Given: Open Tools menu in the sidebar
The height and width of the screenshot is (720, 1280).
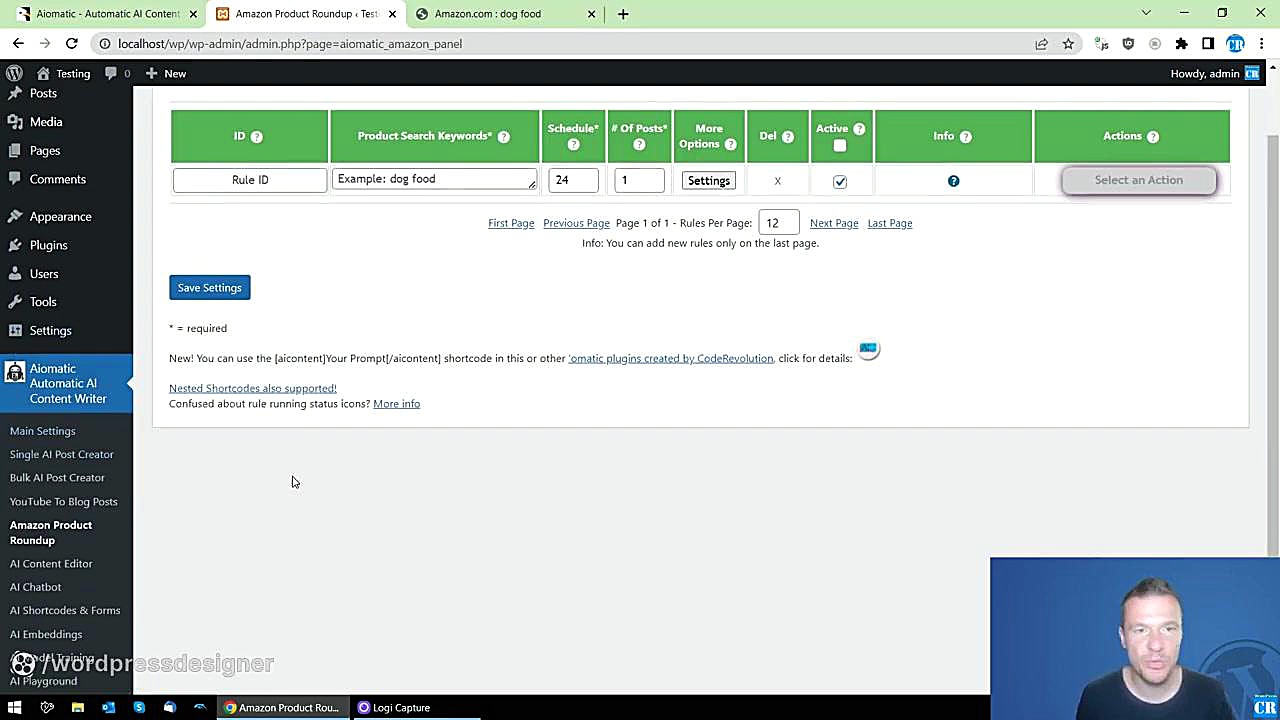Looking at the screenshot, I should pos(43,302).
